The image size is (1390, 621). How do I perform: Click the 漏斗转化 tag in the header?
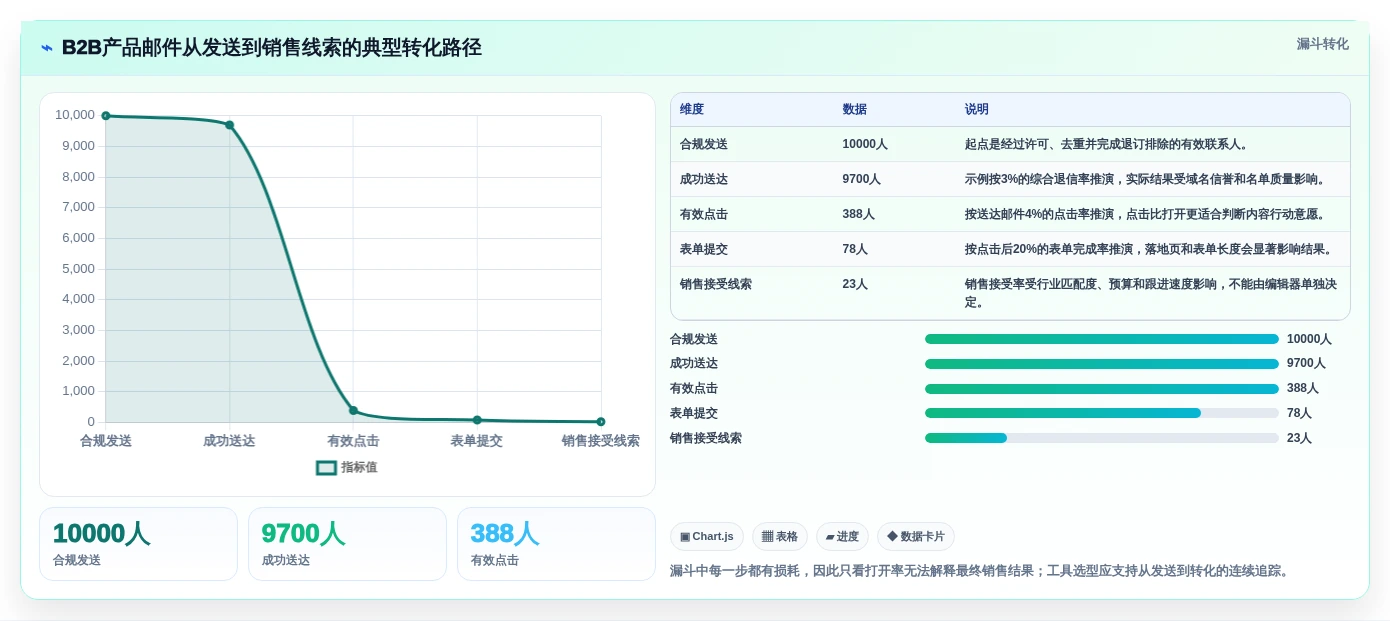coord(1322,44)
